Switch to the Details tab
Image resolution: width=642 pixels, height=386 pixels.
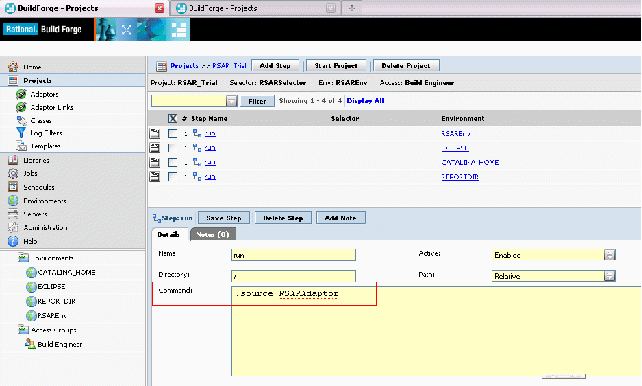[x=169, y=234]
